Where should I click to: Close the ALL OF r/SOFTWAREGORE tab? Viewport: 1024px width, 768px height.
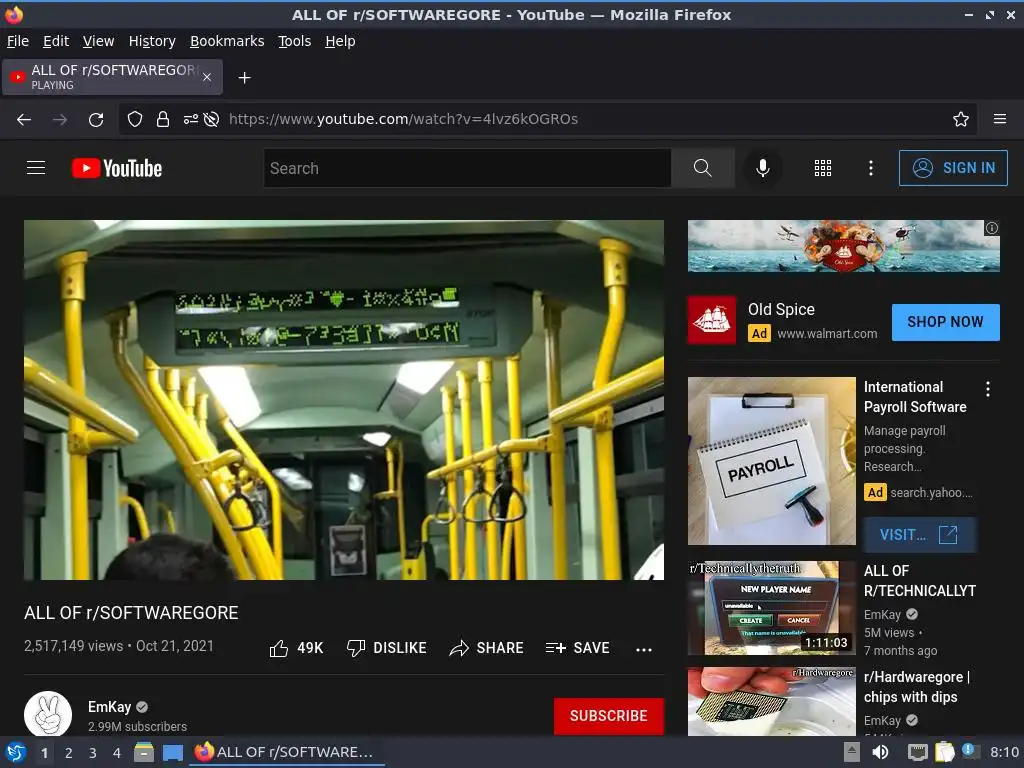tap(207, 77)
